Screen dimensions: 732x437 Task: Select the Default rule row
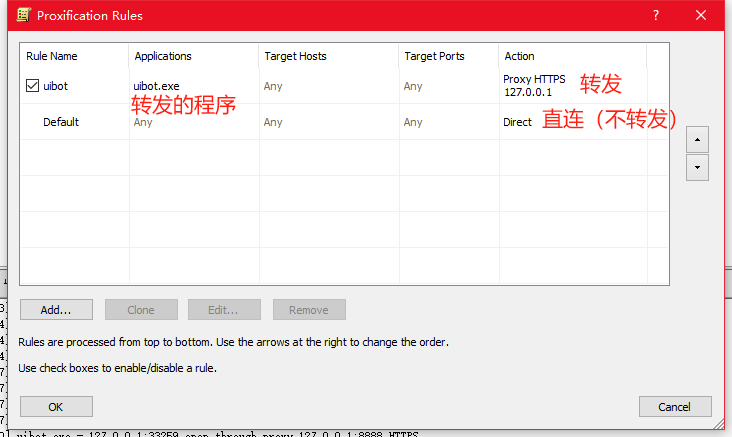point(61,122)
